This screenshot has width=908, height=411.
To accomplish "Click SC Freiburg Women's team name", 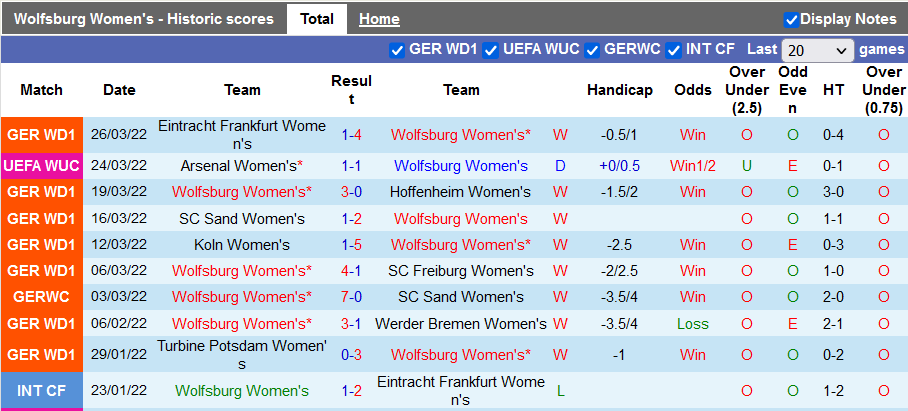I will 461,271.
